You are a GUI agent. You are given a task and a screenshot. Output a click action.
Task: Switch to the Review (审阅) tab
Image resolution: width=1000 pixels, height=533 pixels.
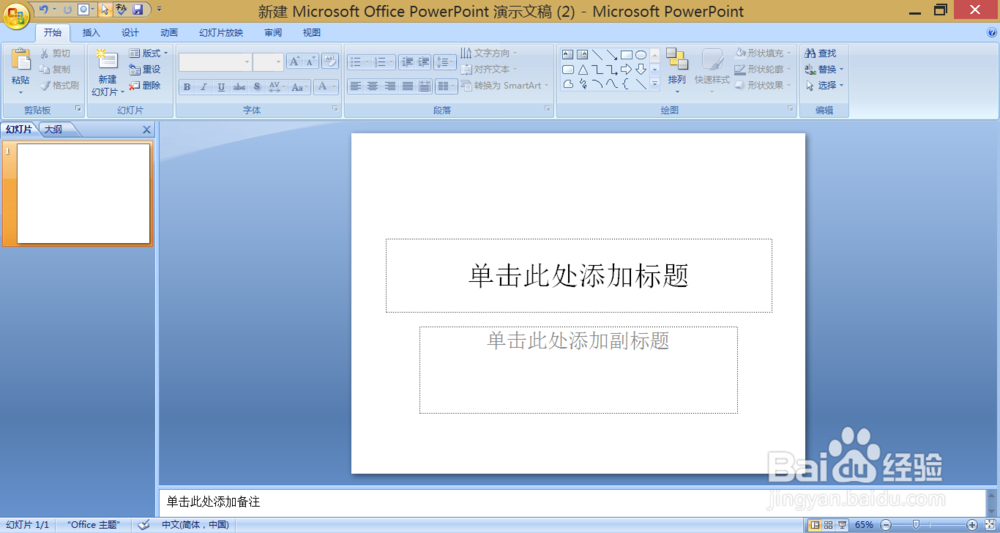[273, 33]
